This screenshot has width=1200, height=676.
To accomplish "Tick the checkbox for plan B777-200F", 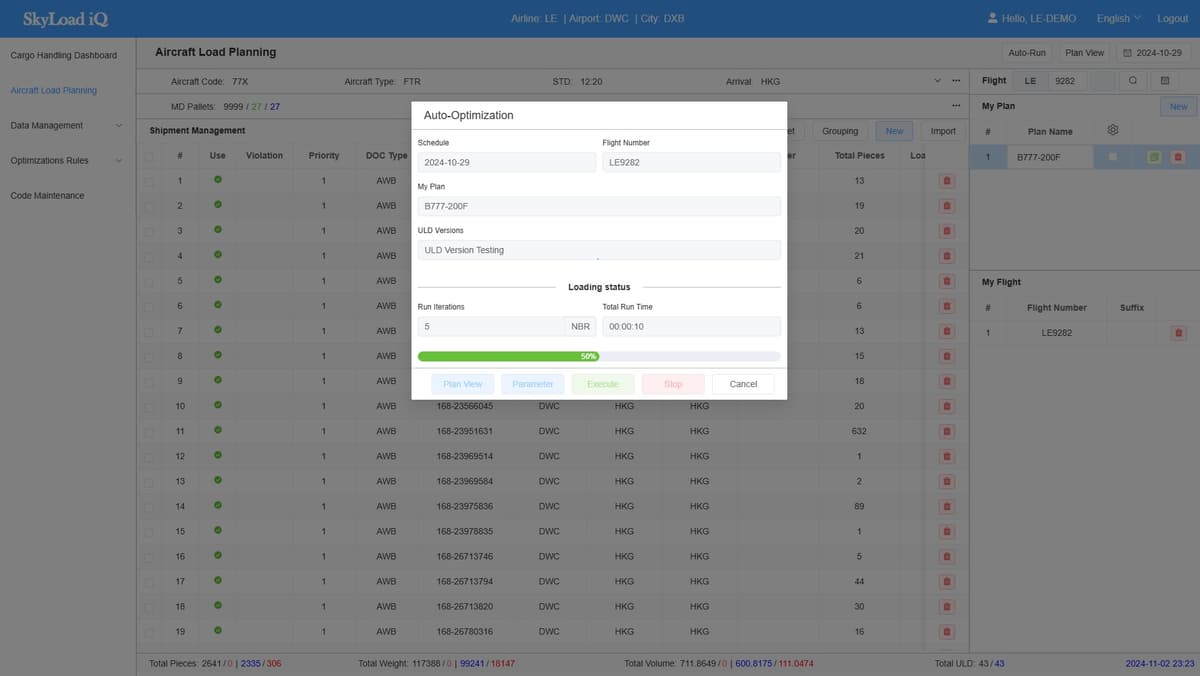I will point(1113,157).
